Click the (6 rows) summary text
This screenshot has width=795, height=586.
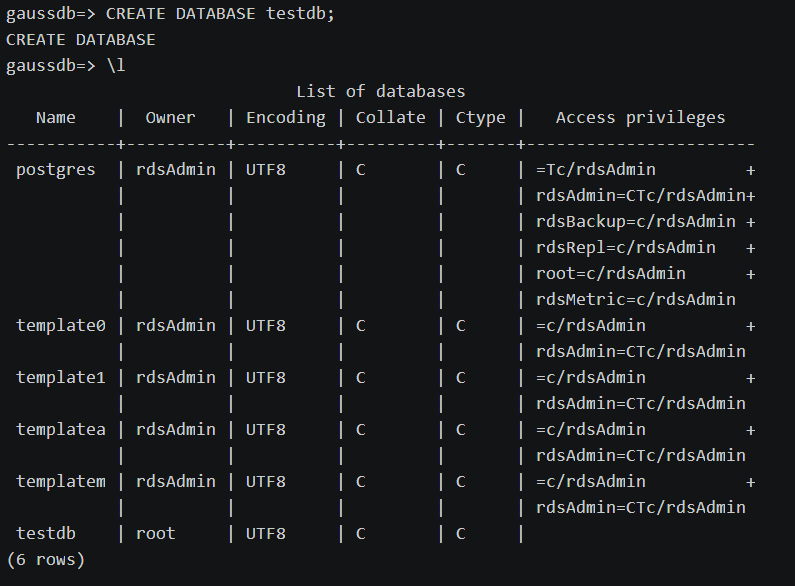click(46, 559)
